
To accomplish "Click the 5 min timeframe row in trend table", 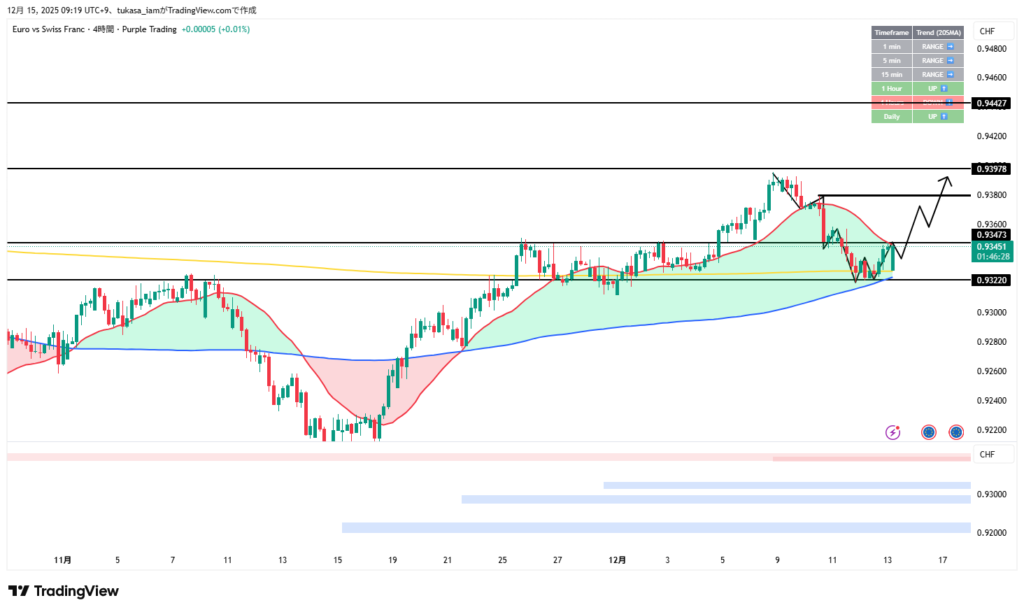I will click(889, 61).
